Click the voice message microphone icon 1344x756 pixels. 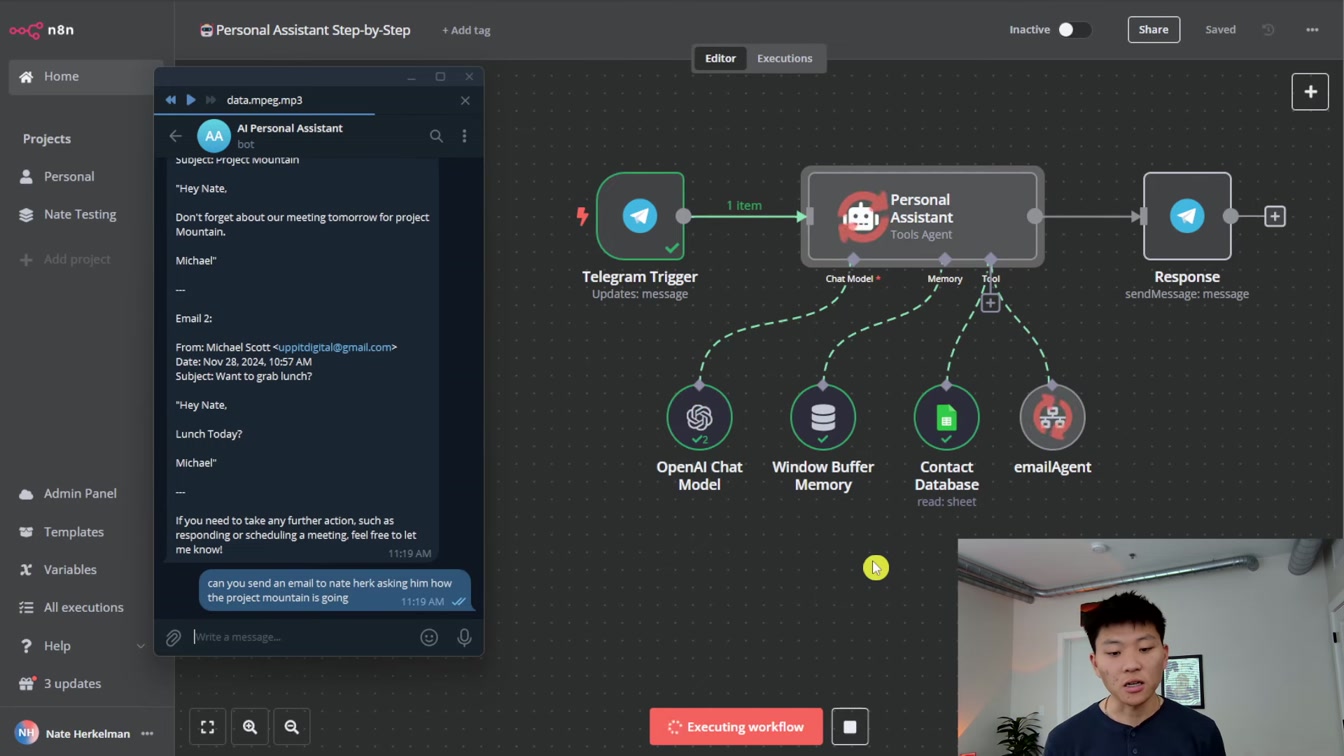464,637
